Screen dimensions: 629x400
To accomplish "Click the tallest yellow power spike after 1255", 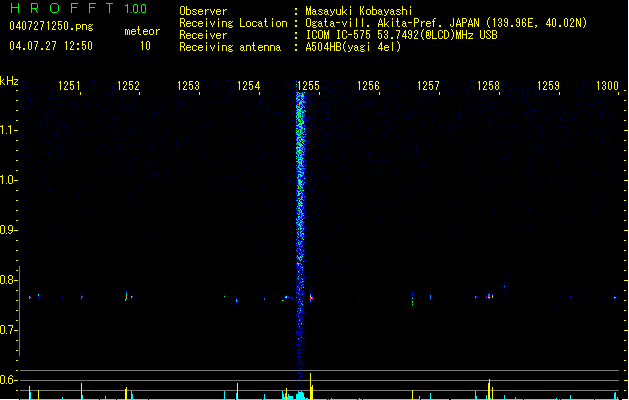I will pos(311,386).
